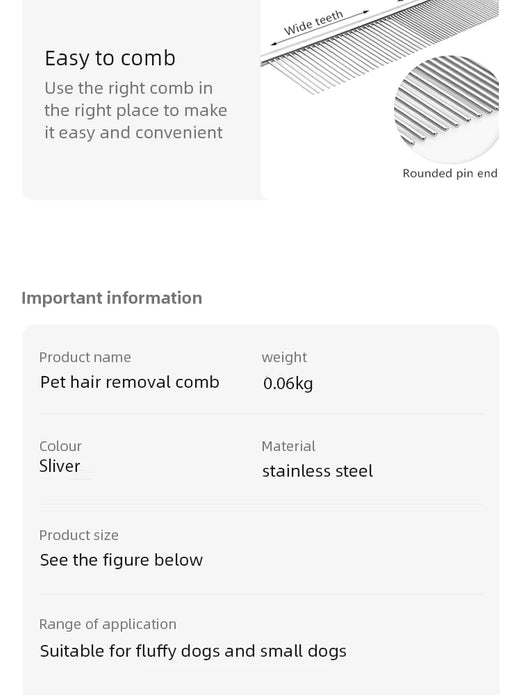Click the 'Use the right comb' description paragraph
The width and height of the screenshot is (521, 695).
(136, 110)
